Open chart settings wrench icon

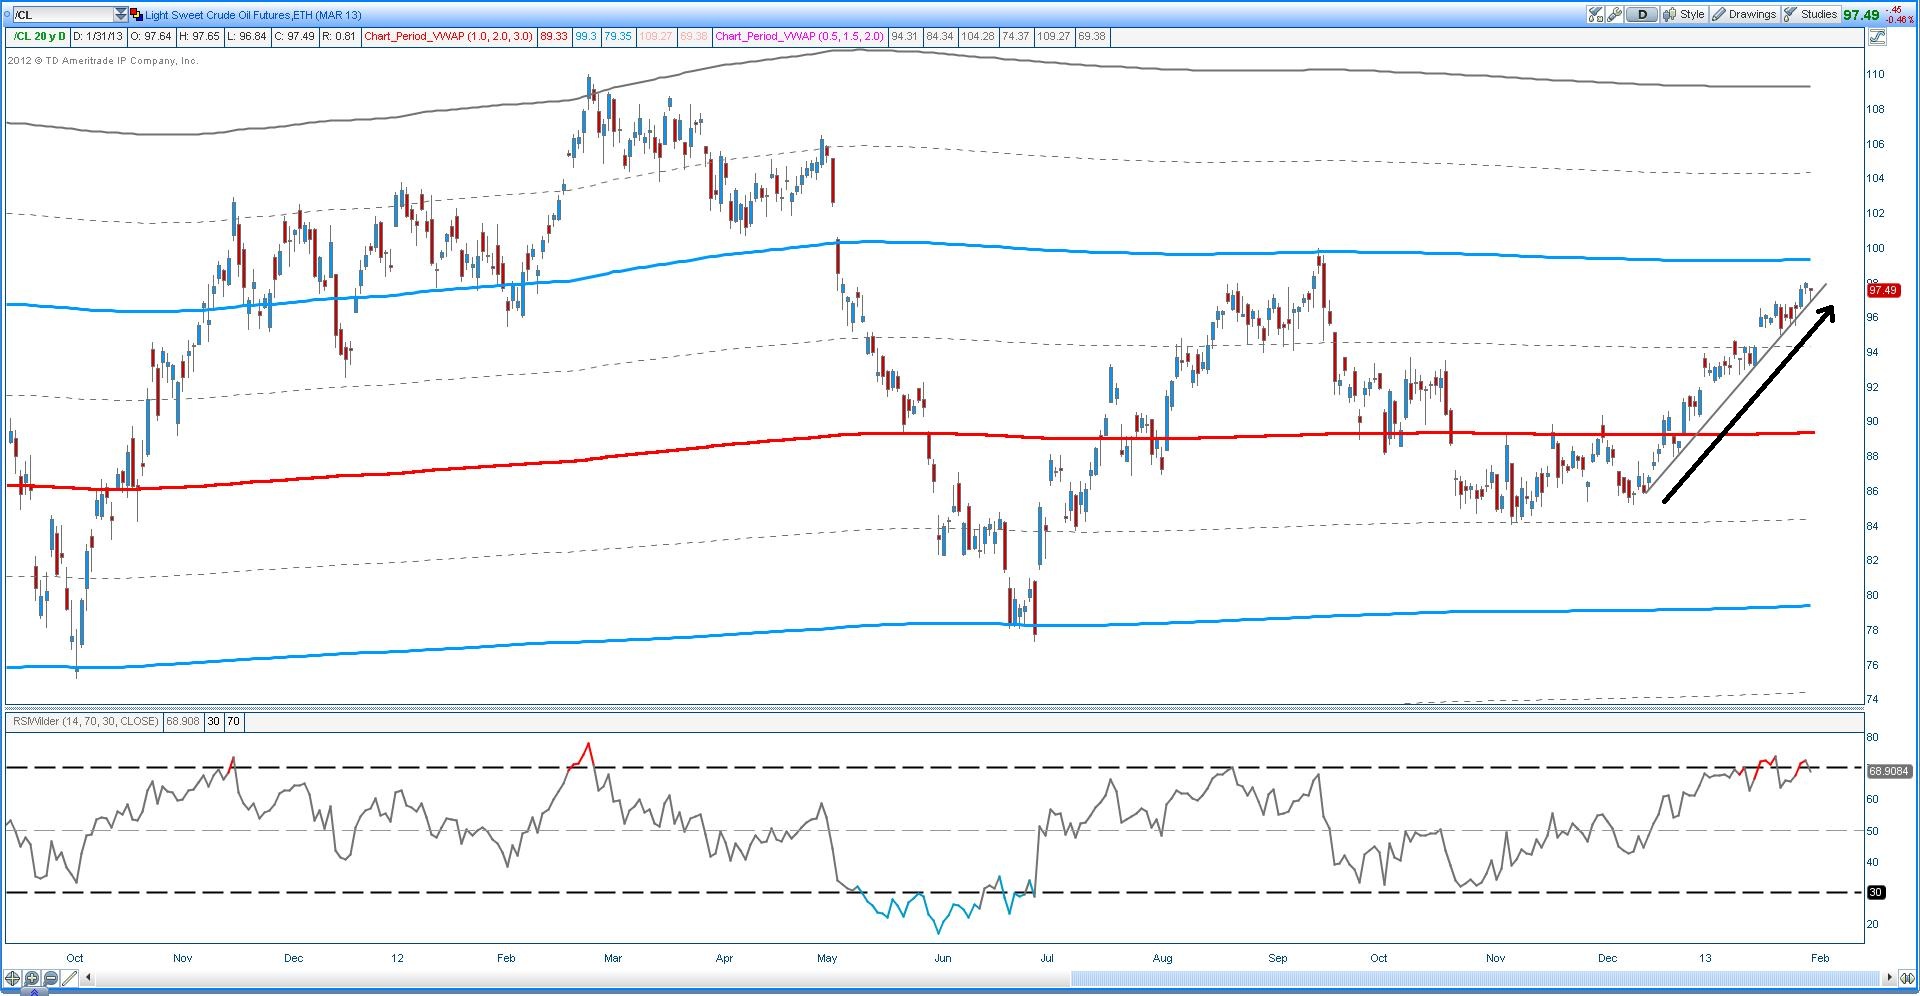click(1614, 14)
